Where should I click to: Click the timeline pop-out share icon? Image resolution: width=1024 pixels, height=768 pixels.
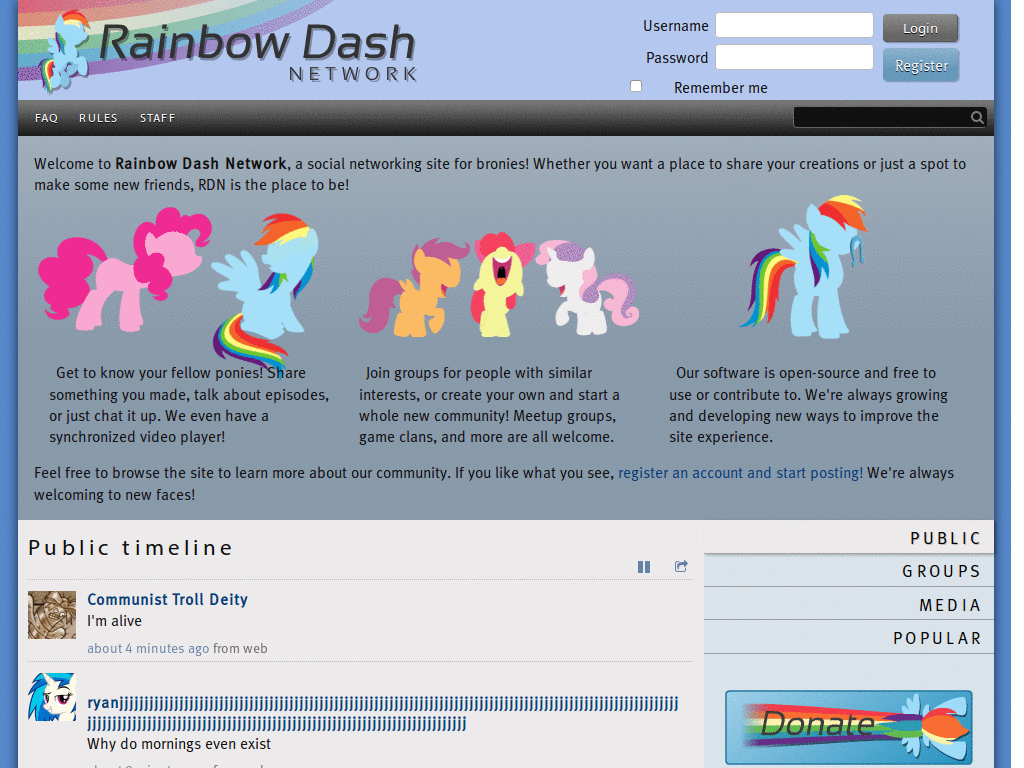pos(681,566)
